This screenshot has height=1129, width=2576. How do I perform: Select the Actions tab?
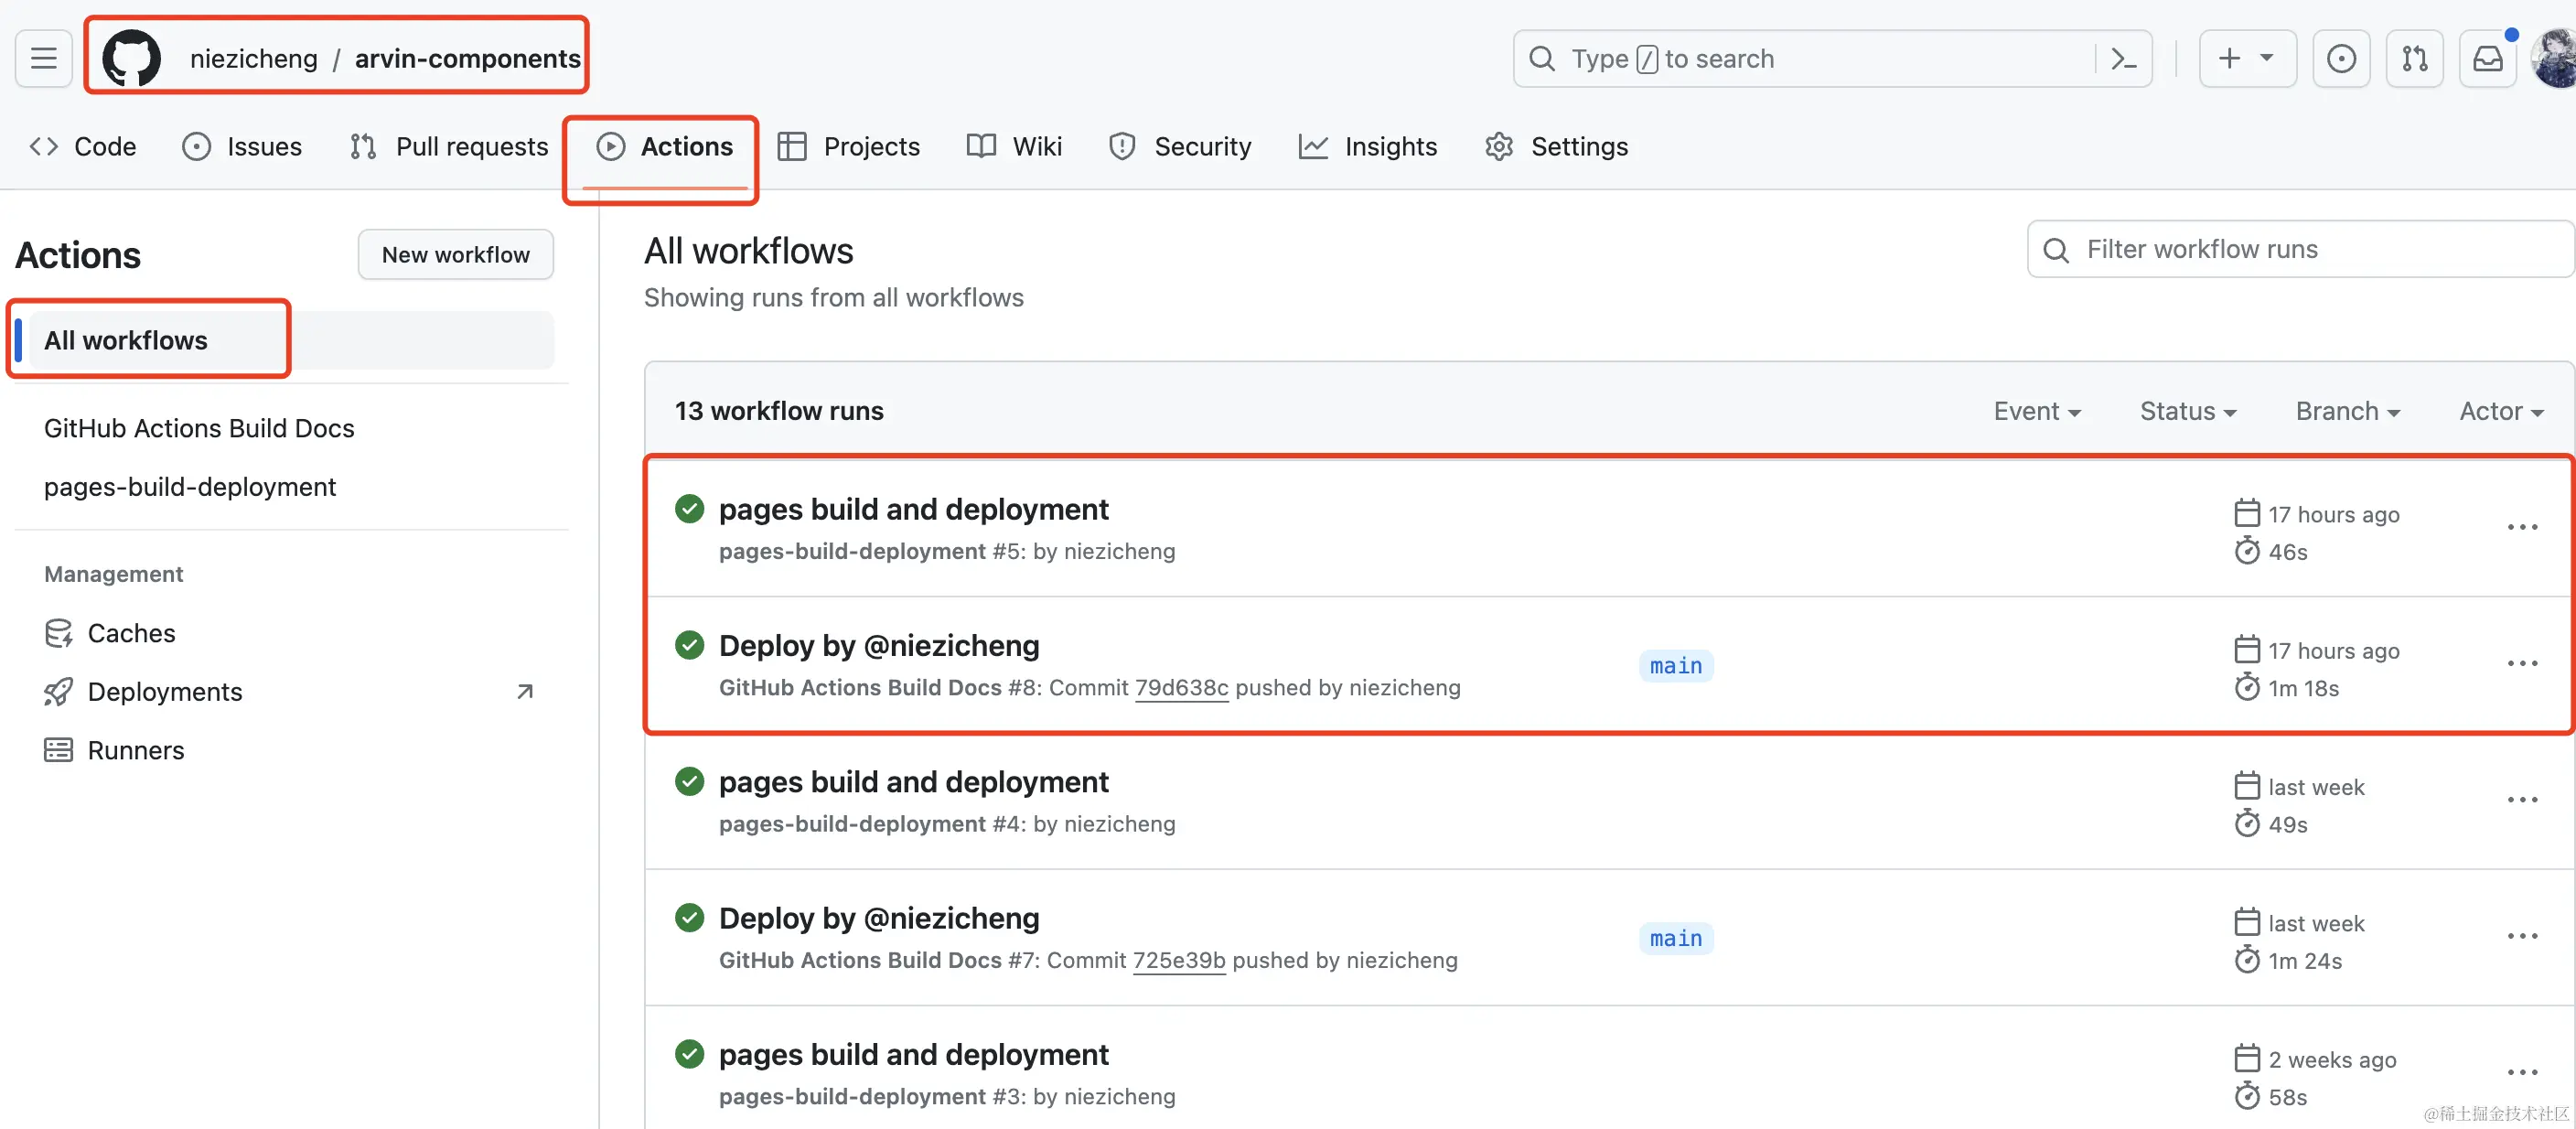[665, 147]
